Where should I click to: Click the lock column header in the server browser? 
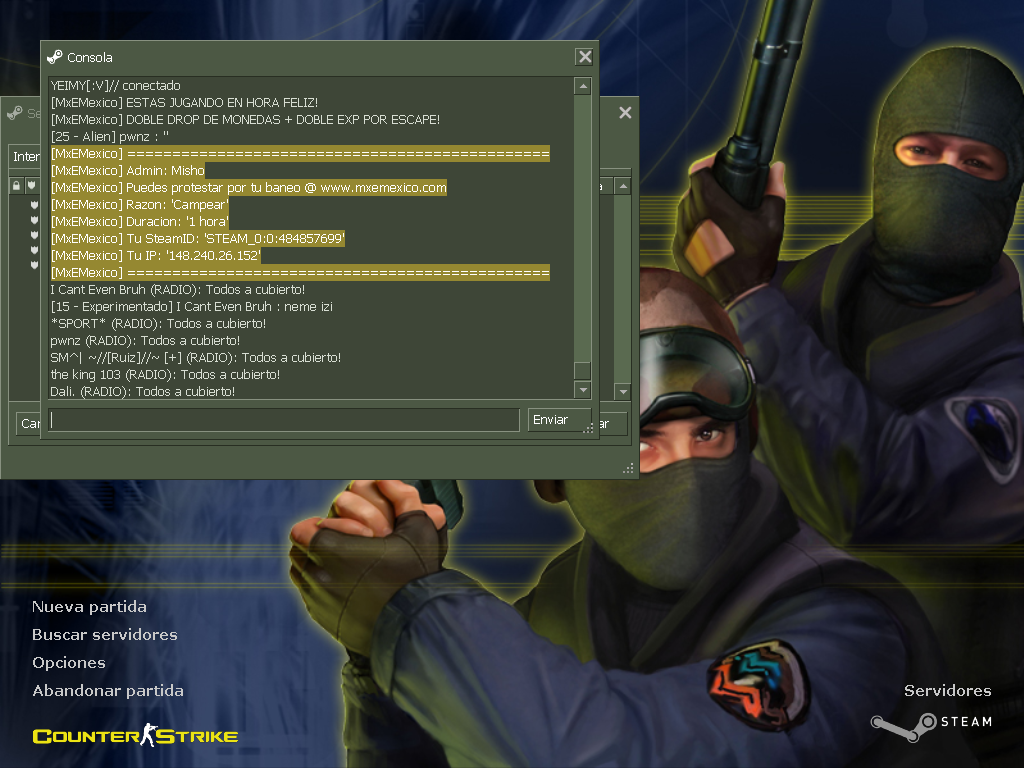pos(16,185)
